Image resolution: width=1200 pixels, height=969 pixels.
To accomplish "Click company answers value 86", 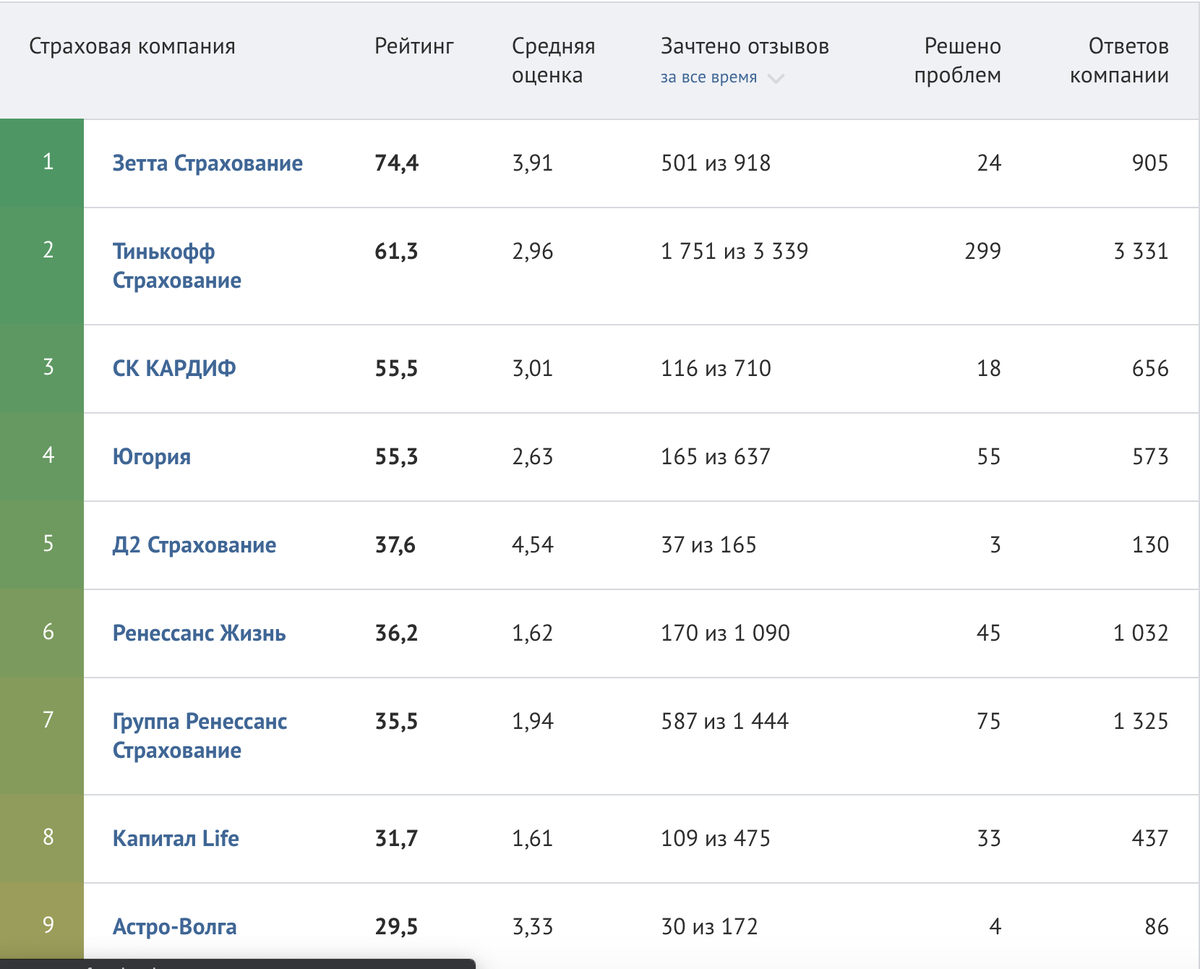I will (x=1157, y=927).
